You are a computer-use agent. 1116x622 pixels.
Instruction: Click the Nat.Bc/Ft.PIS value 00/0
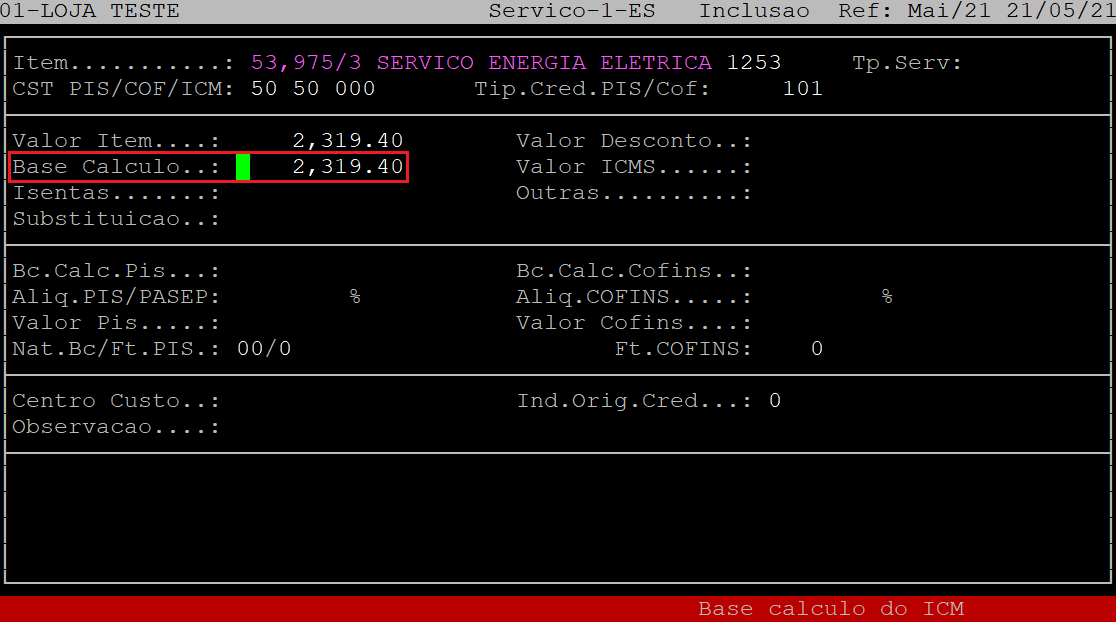pyautogui.click(x=264, y=349)
